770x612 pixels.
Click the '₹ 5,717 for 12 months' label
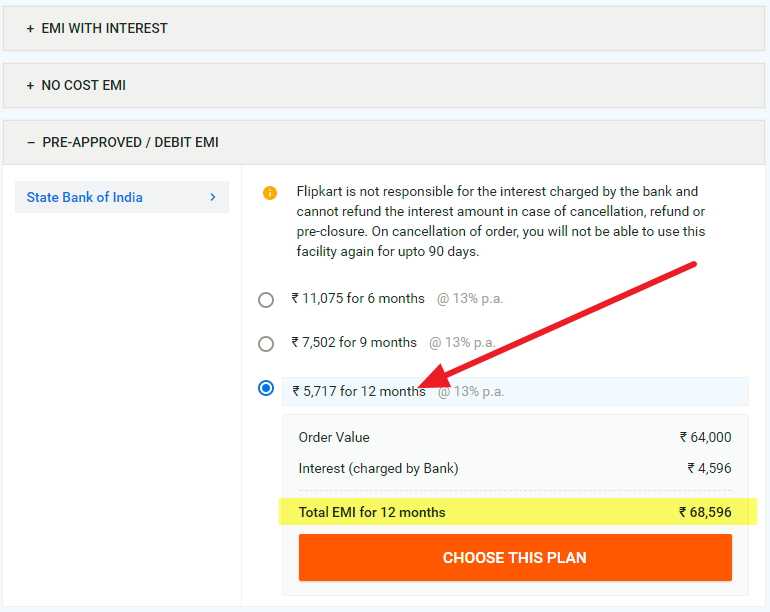[359, 391]
